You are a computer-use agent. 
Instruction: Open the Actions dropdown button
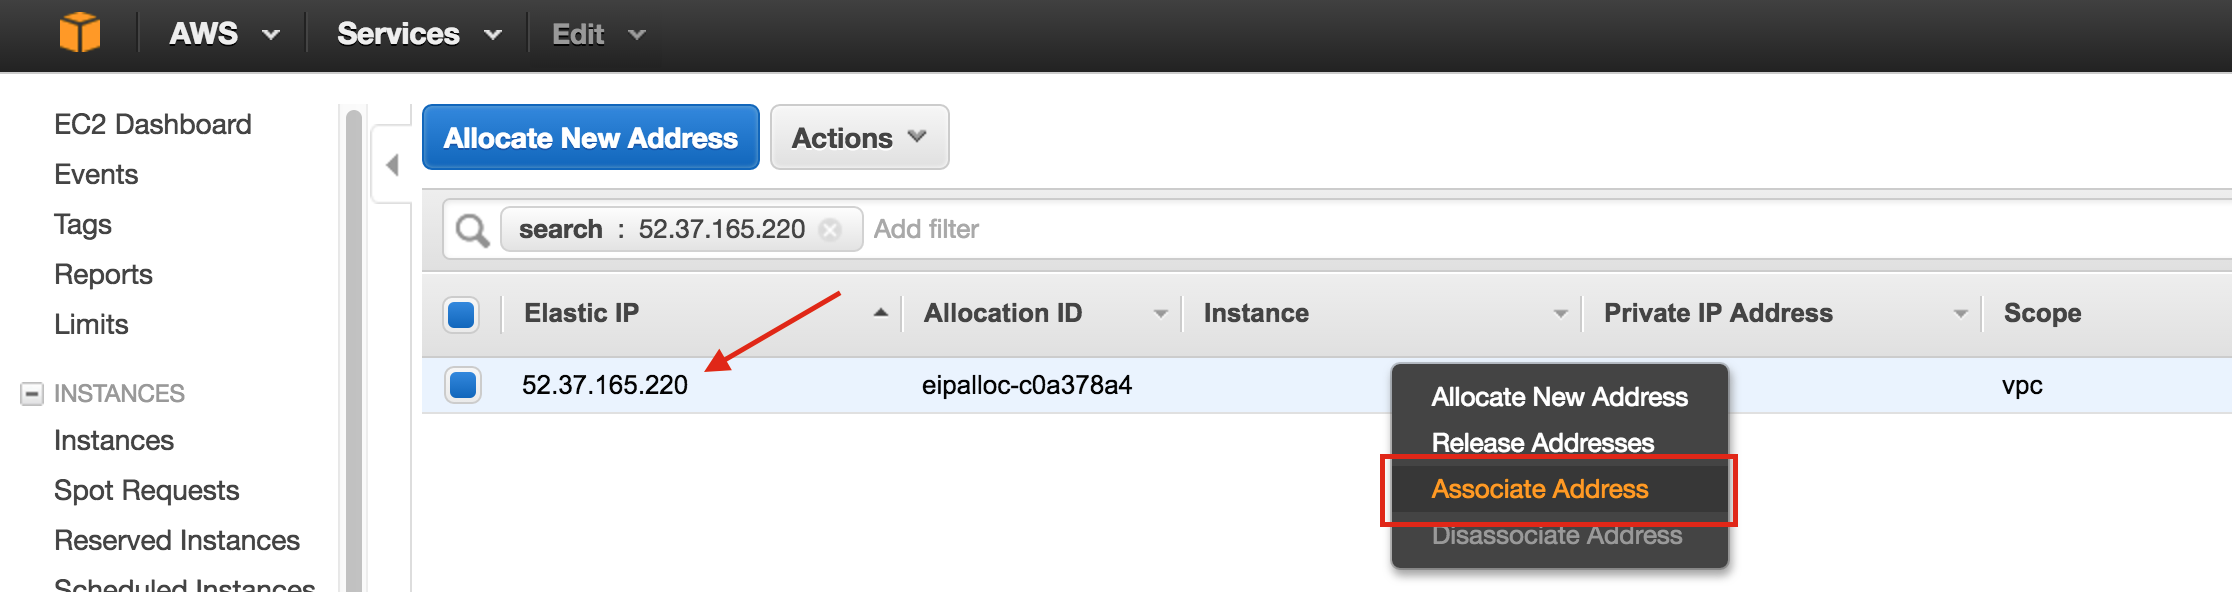[859, 137]
